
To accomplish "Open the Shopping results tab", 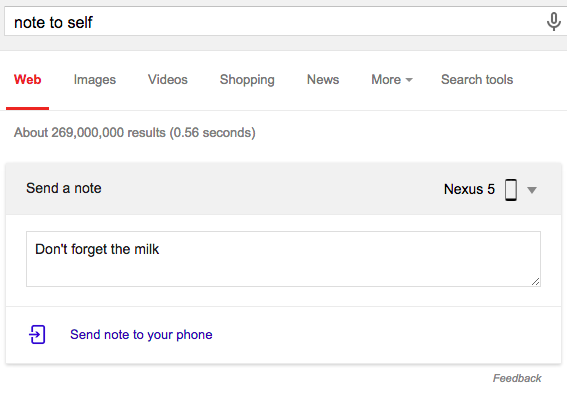I will 247,80.
